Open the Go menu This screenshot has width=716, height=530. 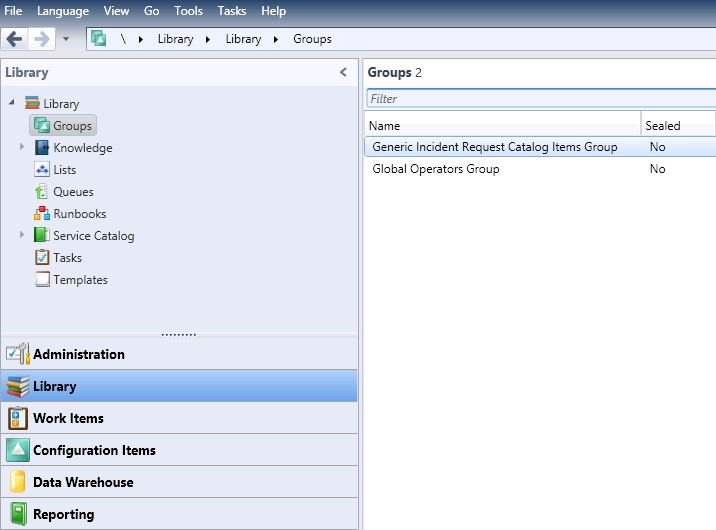coord(152,11)
